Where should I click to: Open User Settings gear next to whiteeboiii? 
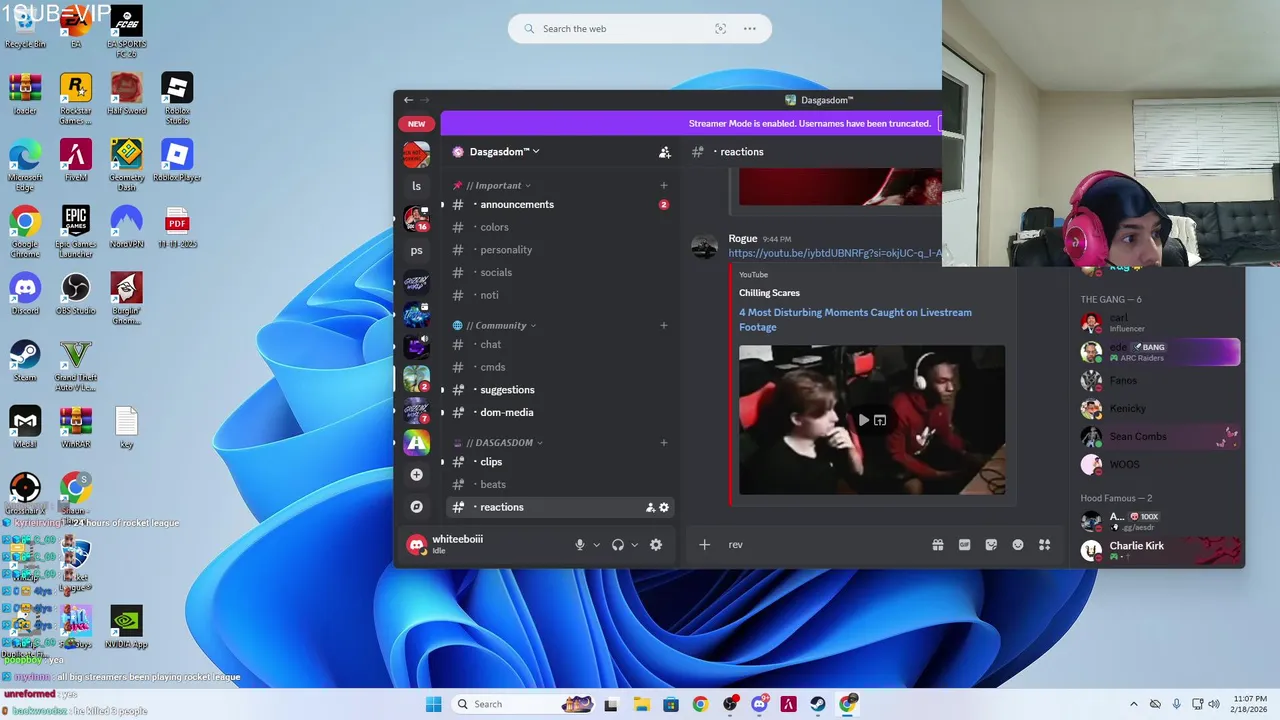[656, 545]
